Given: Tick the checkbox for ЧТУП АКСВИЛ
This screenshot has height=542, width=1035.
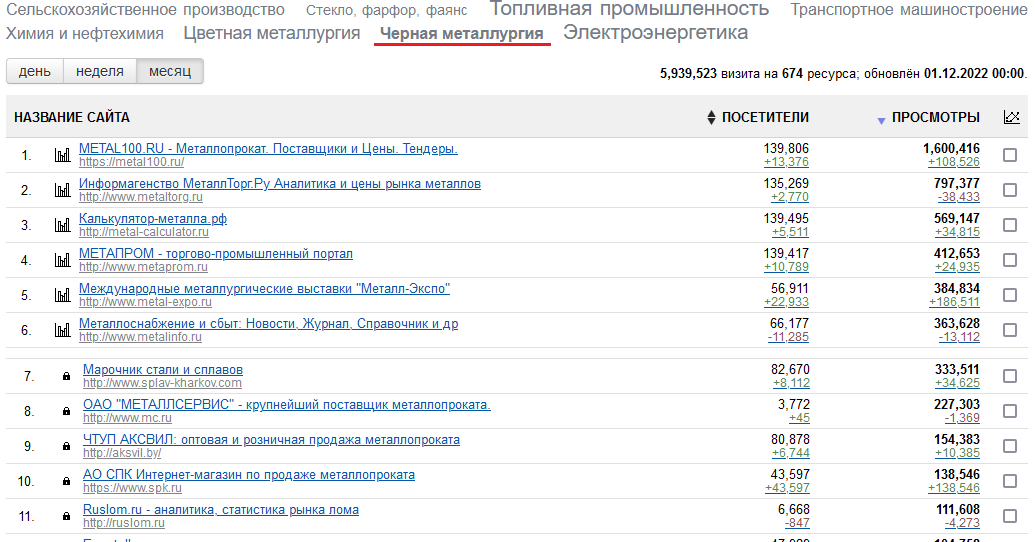Looking at the screenshot, I should (x=1009, y=446).
